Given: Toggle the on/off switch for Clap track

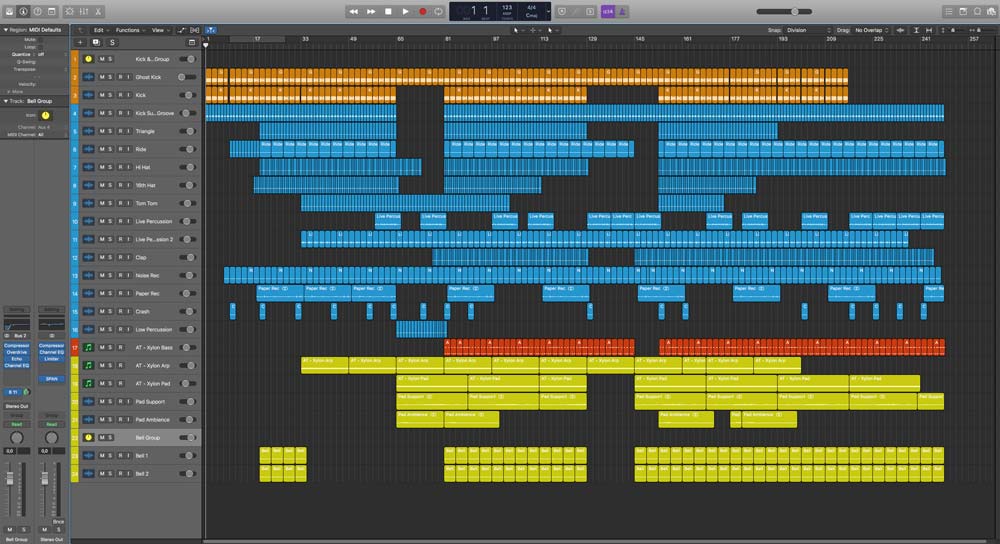Looking at the screenshot, I should tap(187, 257).
